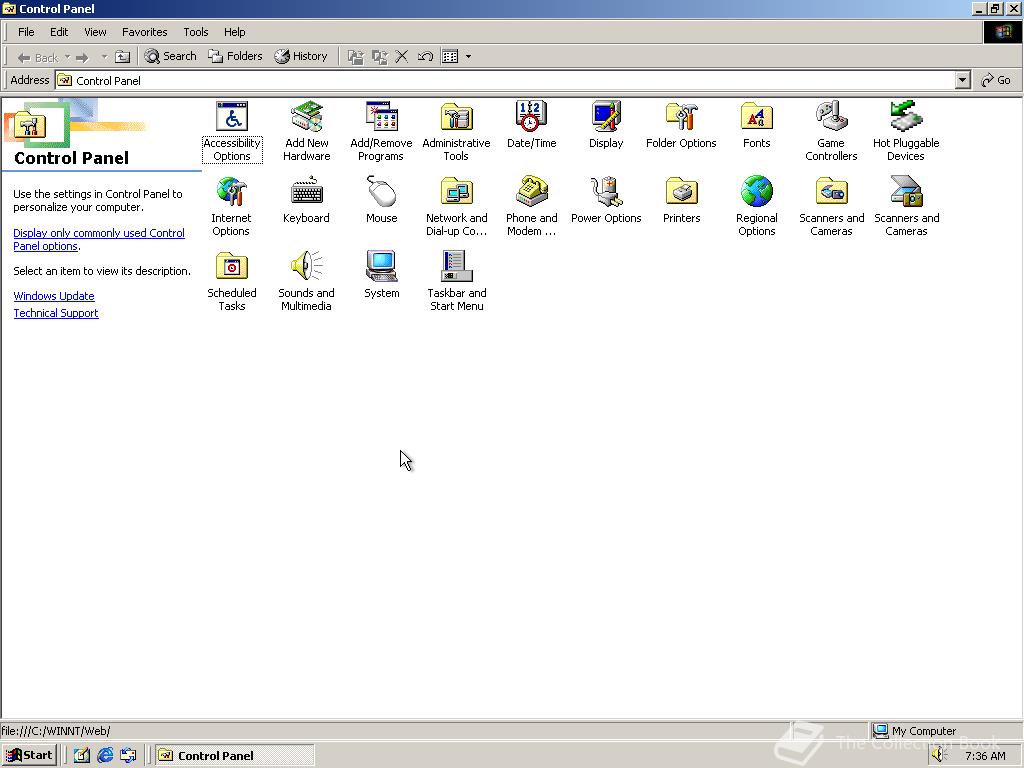Expand the Forward history dropdown arrow

(x=104, y=57)
